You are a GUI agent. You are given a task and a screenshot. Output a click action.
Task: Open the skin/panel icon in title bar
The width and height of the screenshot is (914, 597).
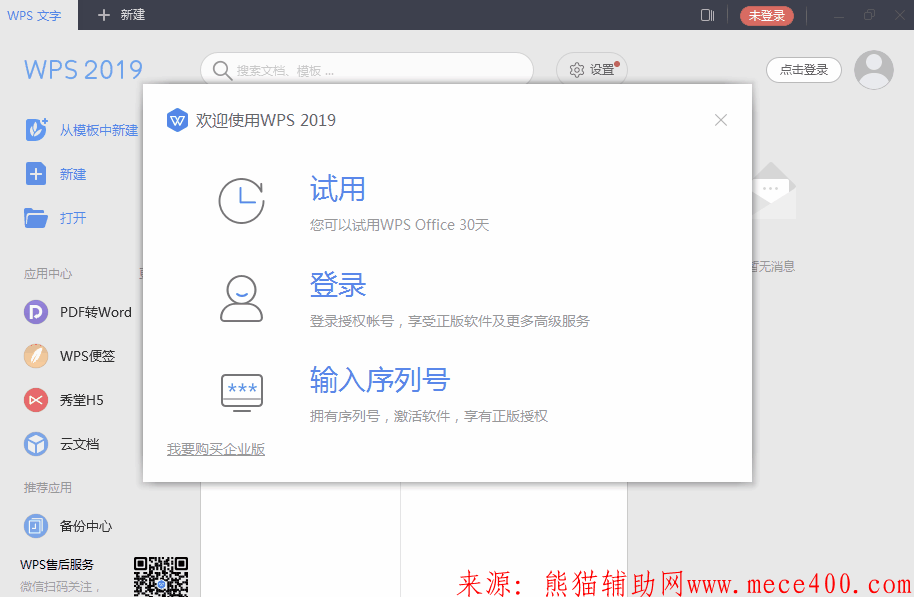pyautogui.click(x=707, y=15)
